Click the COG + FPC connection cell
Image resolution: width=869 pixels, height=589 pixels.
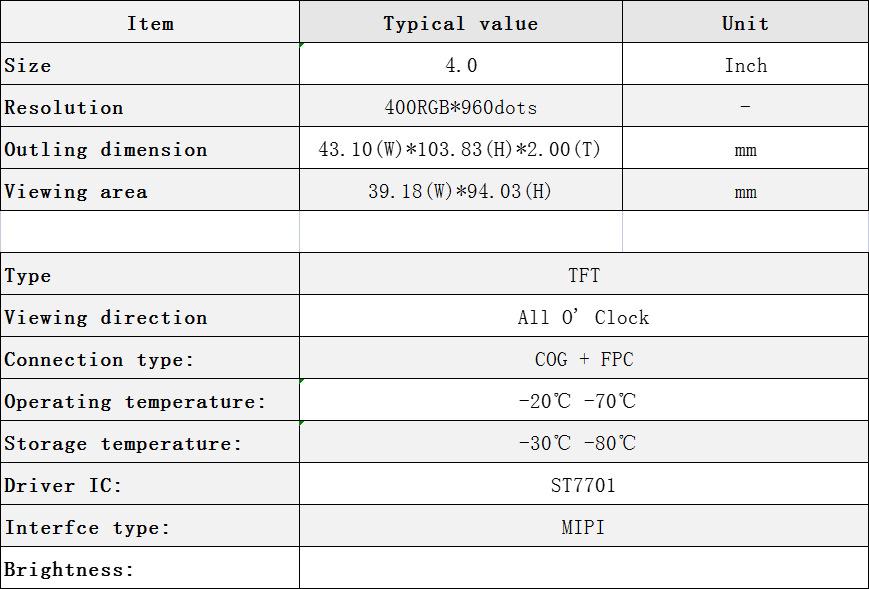(x=584, y=358)
